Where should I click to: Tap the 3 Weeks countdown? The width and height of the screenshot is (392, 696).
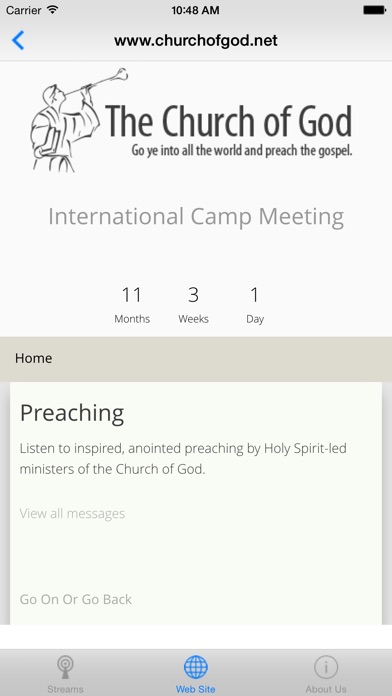click(x=194, y=305)
